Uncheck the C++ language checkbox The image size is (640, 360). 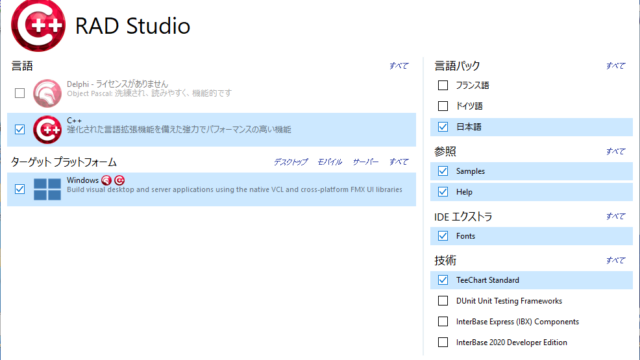coord(20,129)
